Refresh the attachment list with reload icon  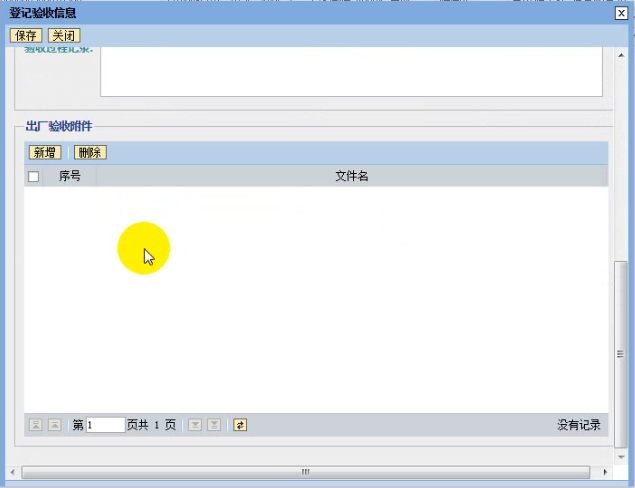point(240,425)
